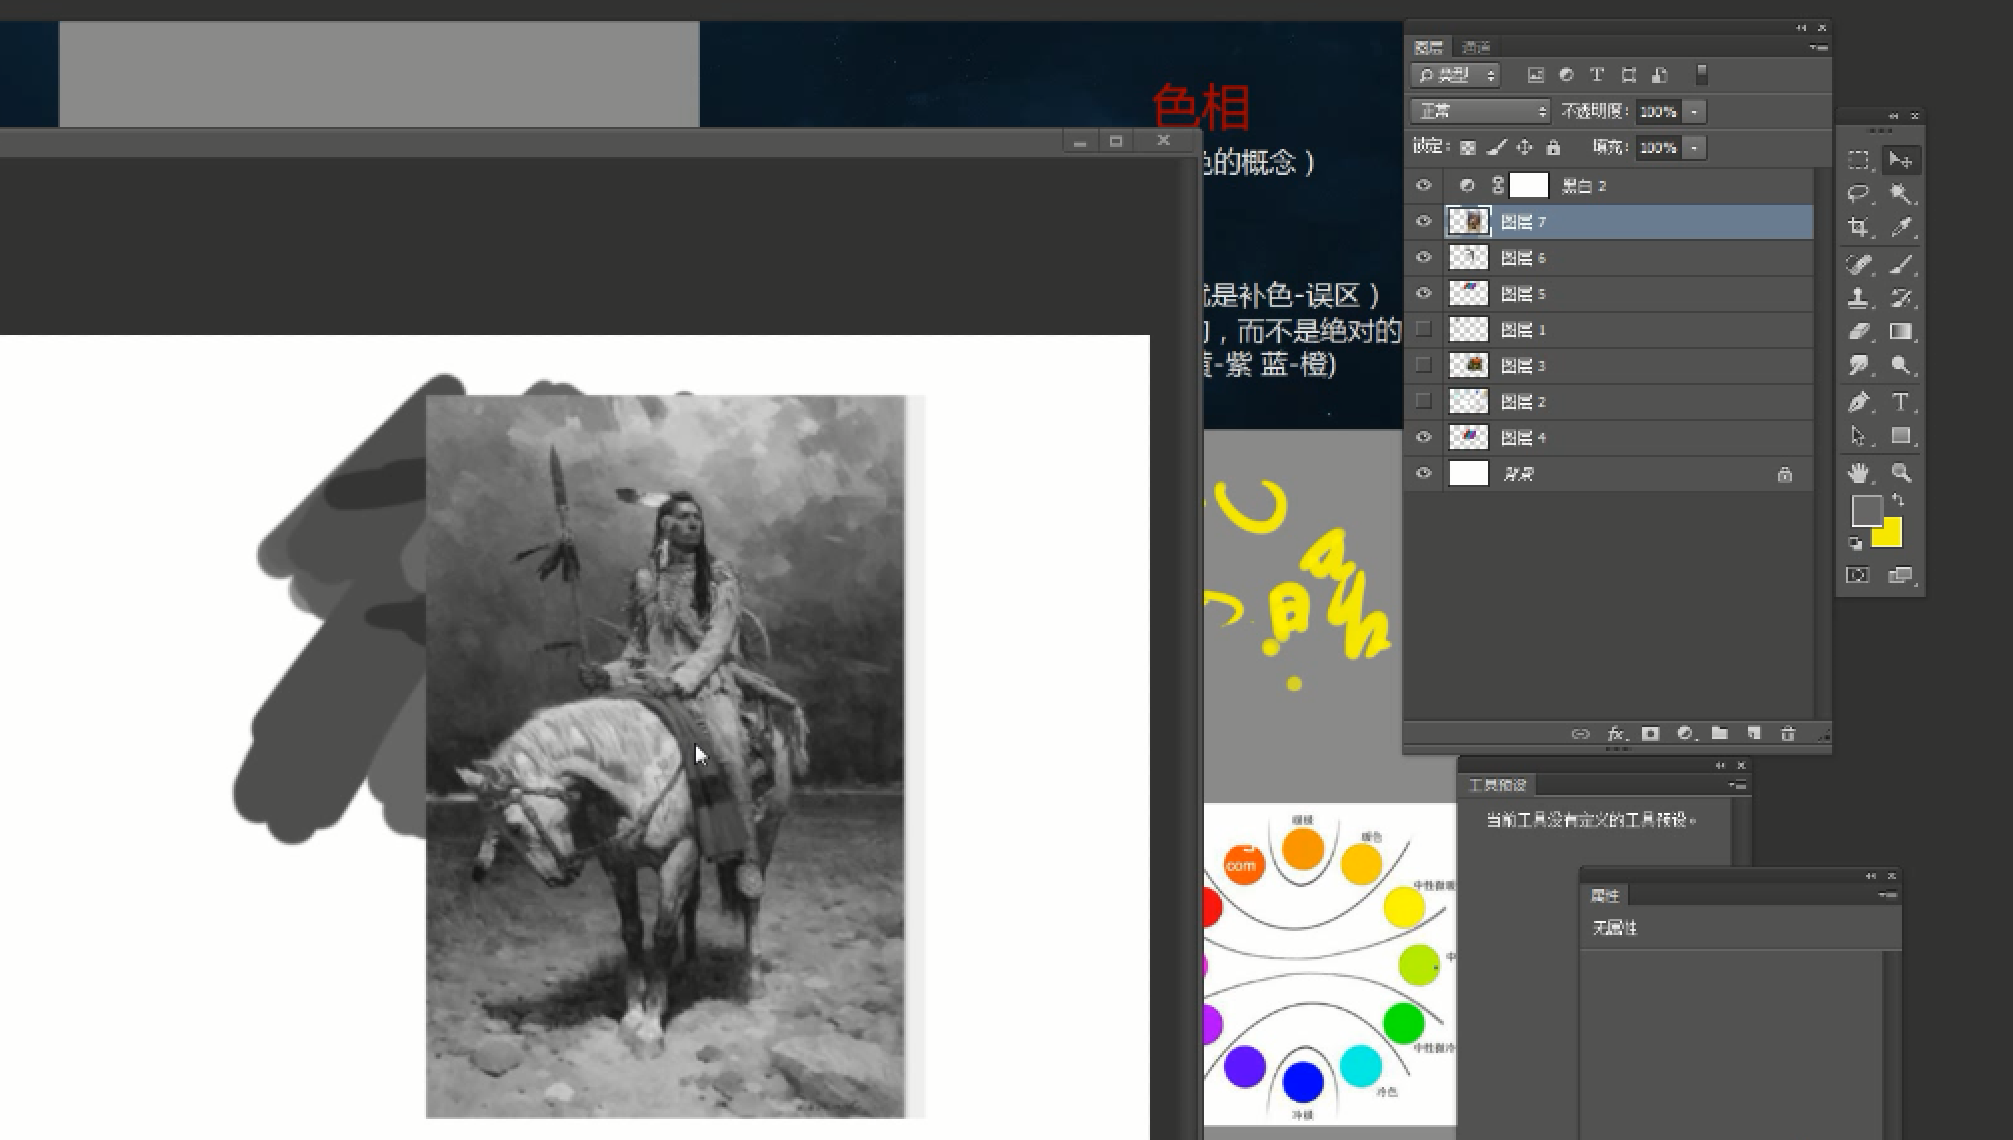This screenshot has height=1140, width=2013.
Task: Click the delete layer trash icon
Action: [1788, 734]
